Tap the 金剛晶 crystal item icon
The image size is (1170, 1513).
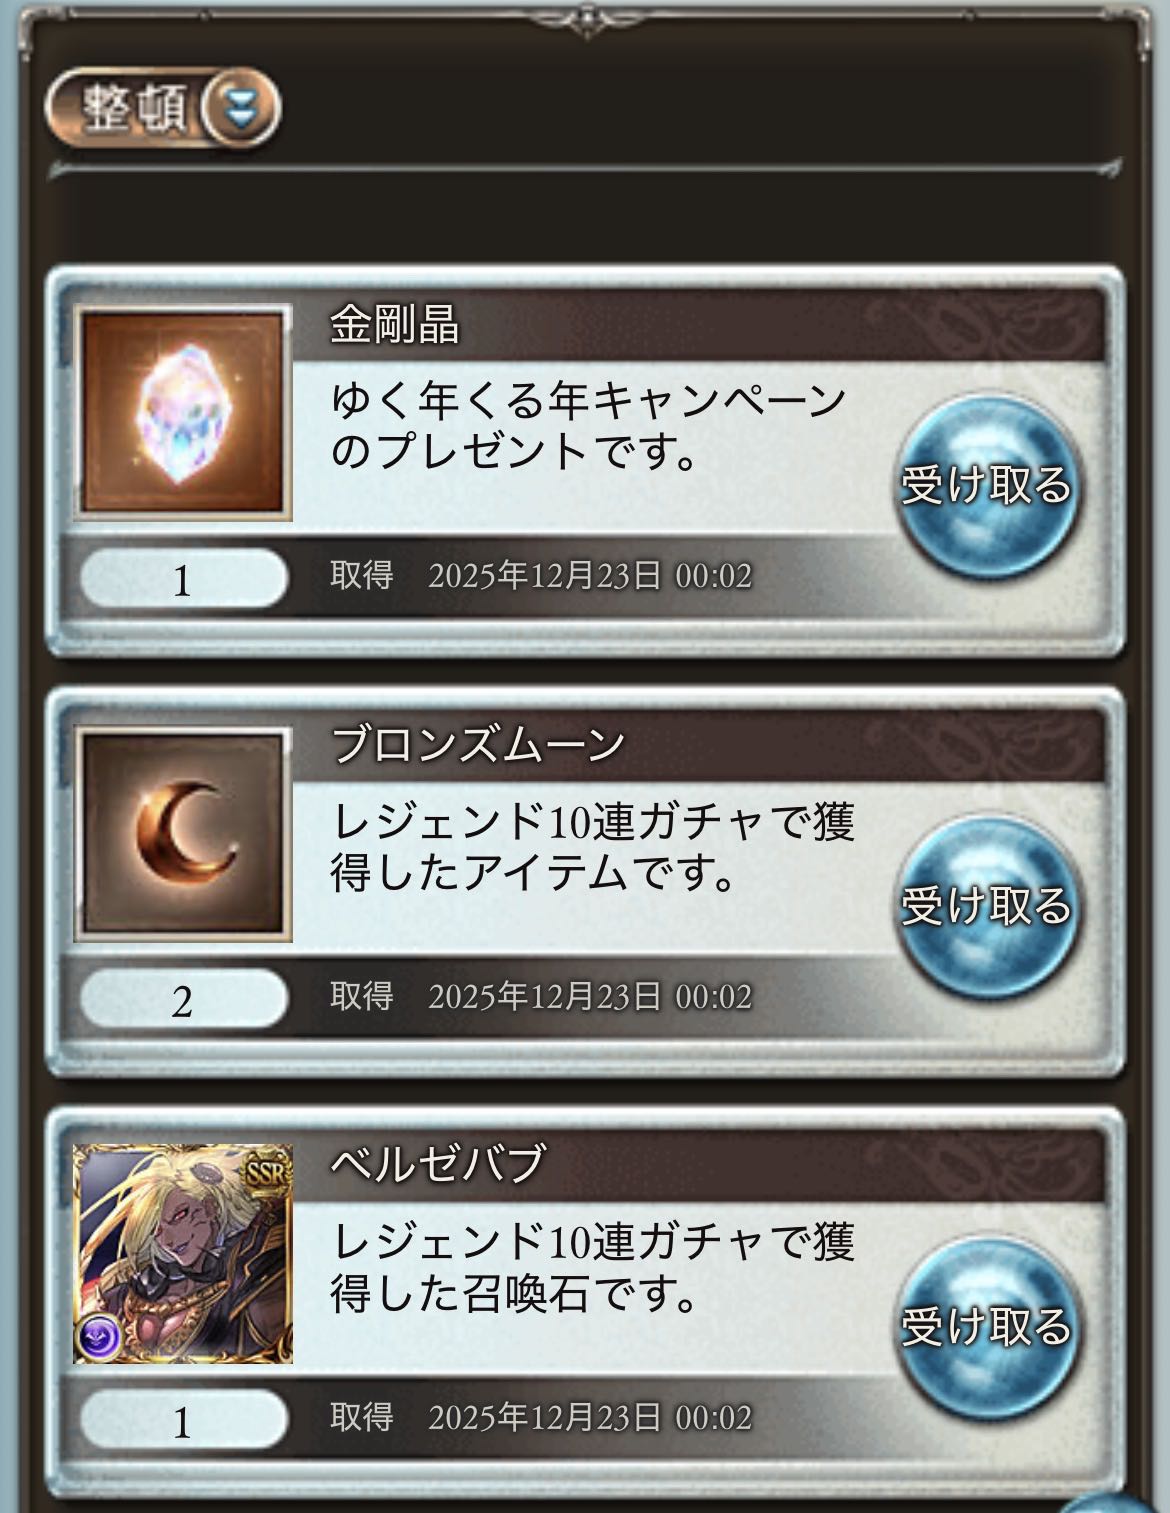coord(183,413)
